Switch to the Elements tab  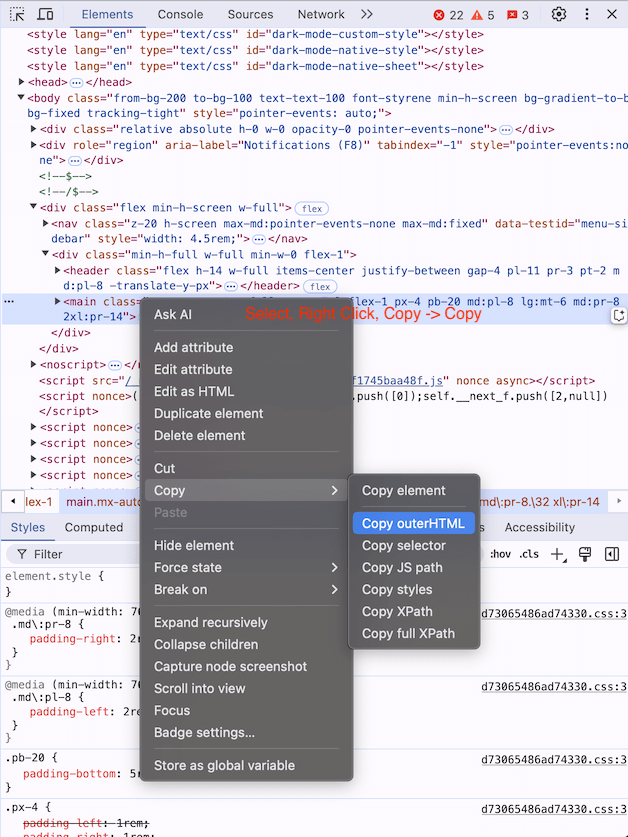tap(107, 14)
